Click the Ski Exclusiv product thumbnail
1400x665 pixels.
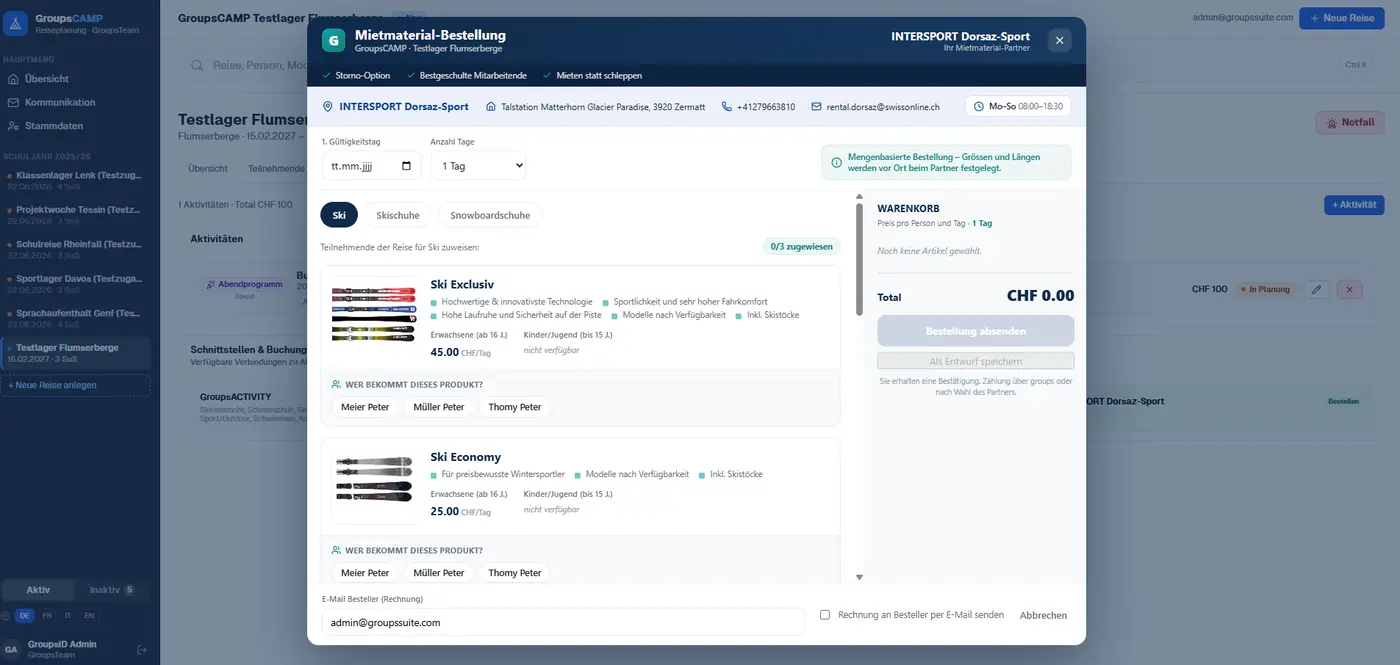pos(374,315)
